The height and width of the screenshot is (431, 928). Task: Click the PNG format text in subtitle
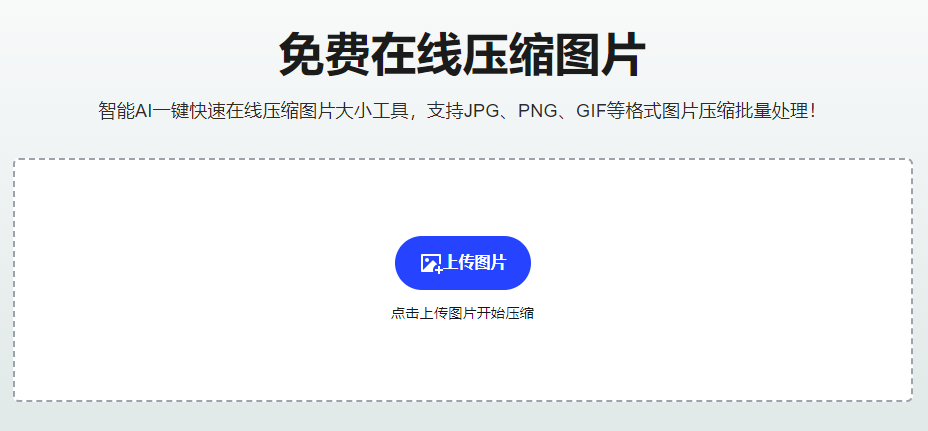tap(538, 111)
